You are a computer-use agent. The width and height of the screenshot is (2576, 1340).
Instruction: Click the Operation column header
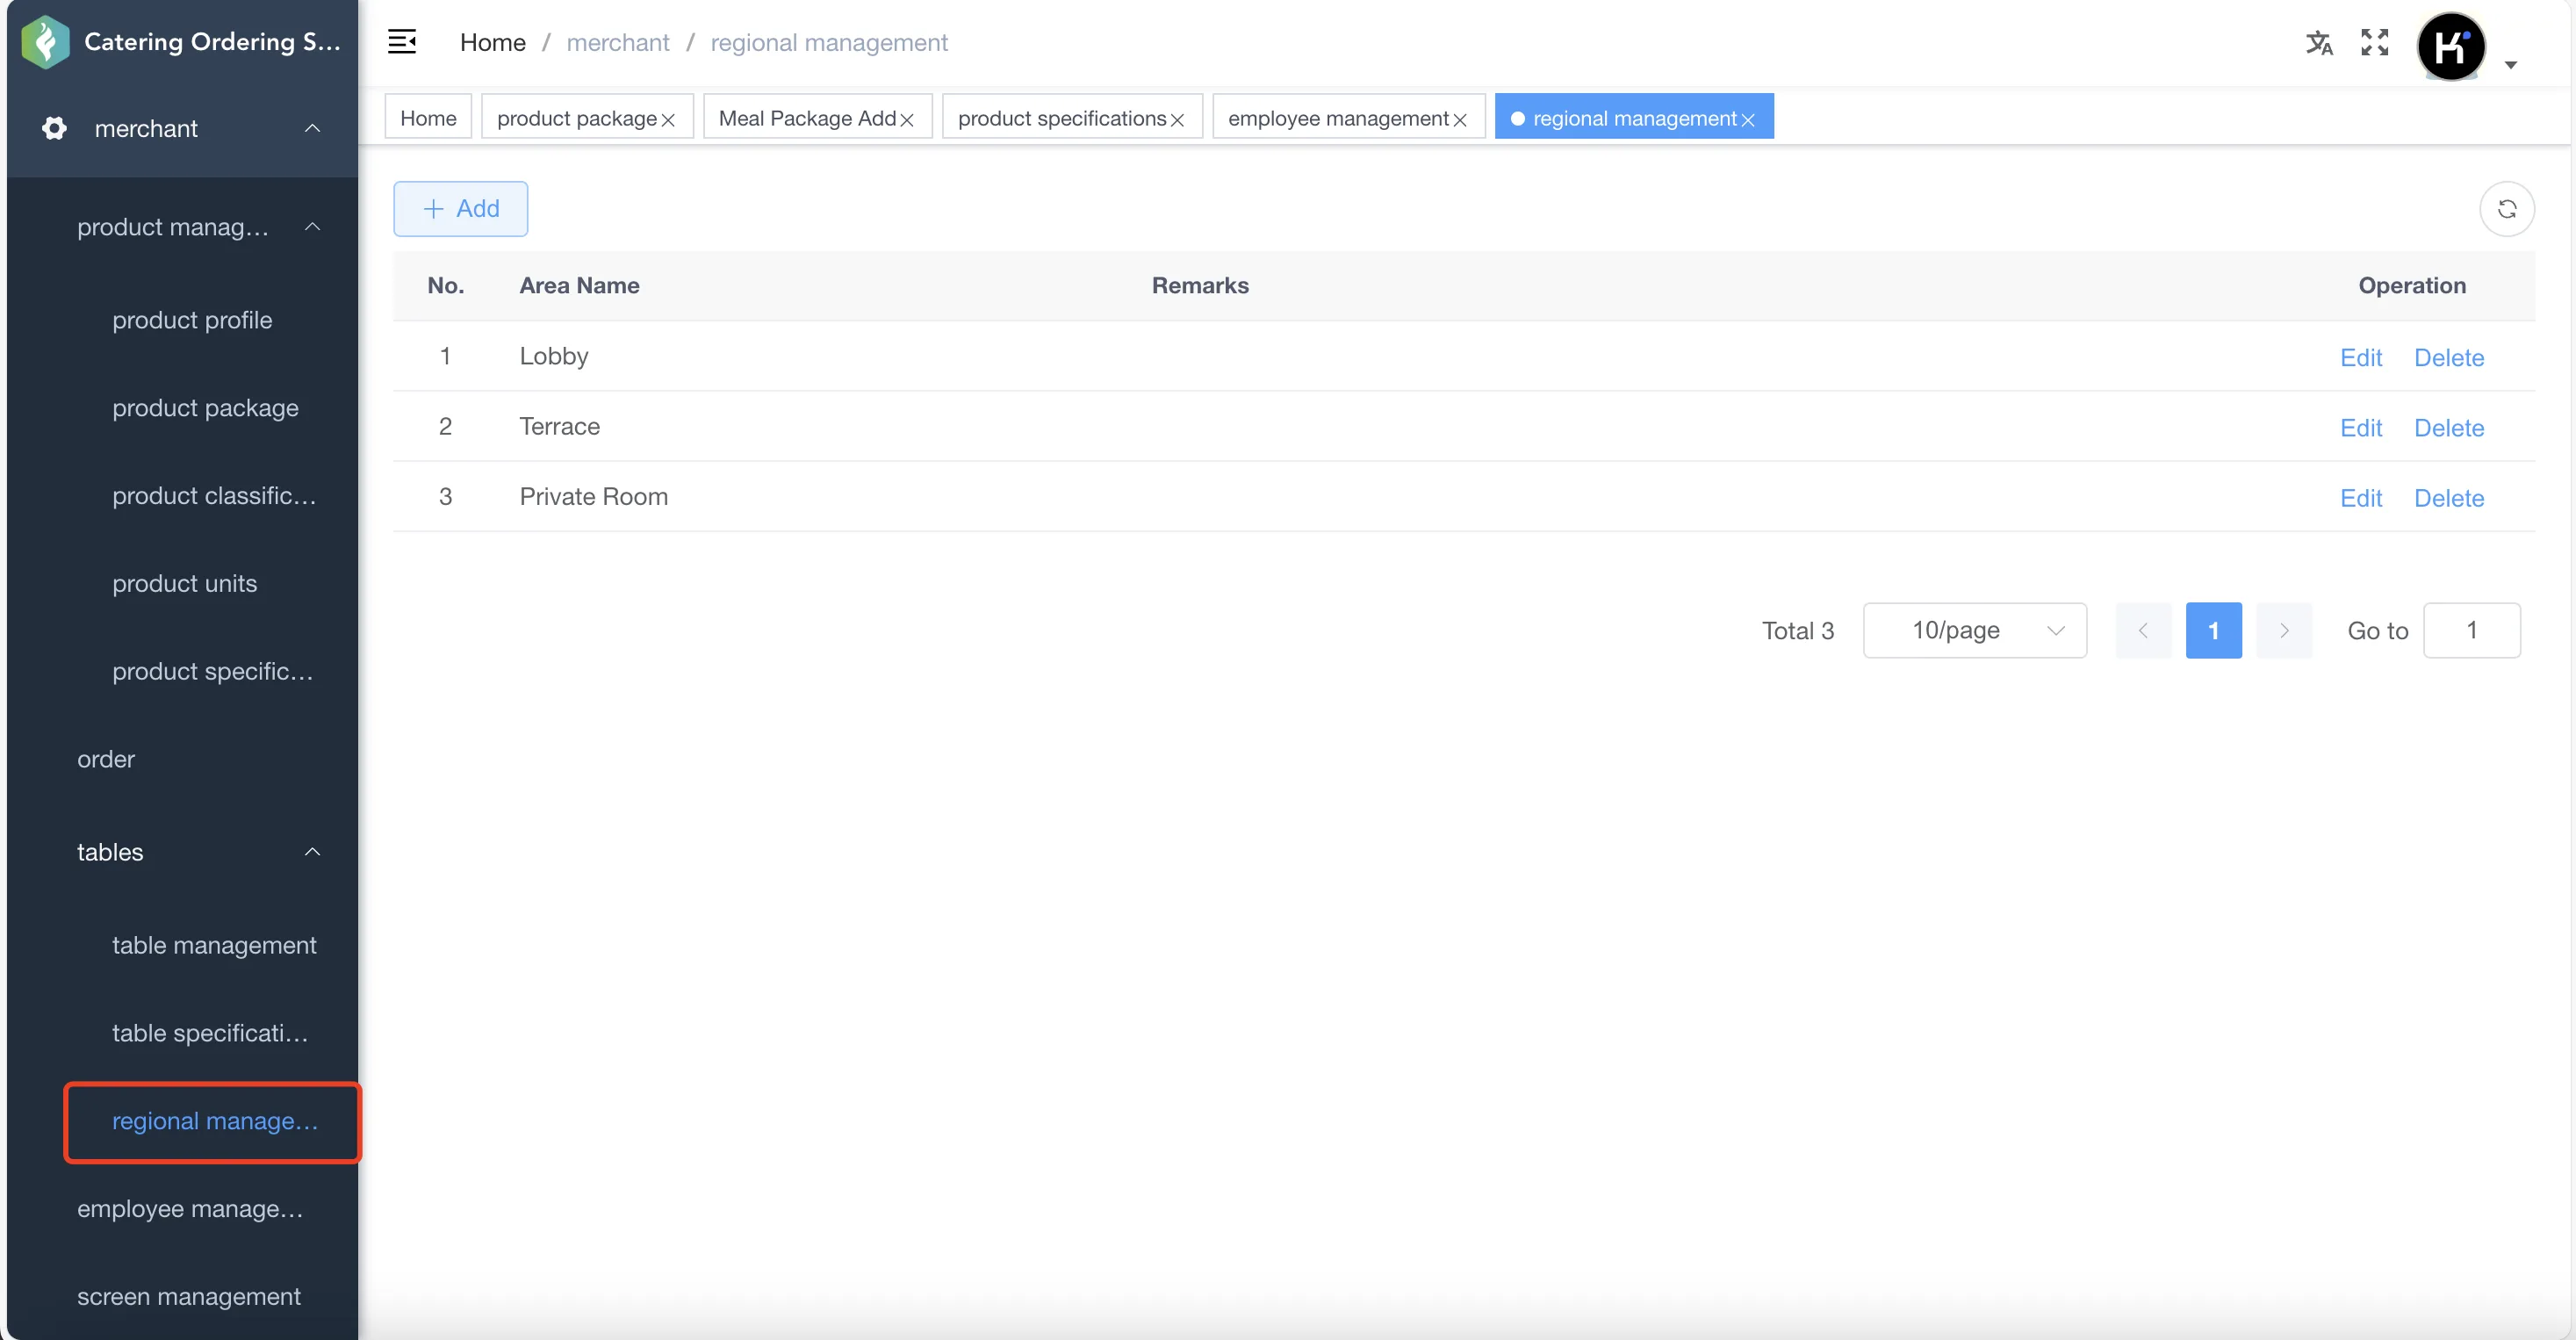2412,285
